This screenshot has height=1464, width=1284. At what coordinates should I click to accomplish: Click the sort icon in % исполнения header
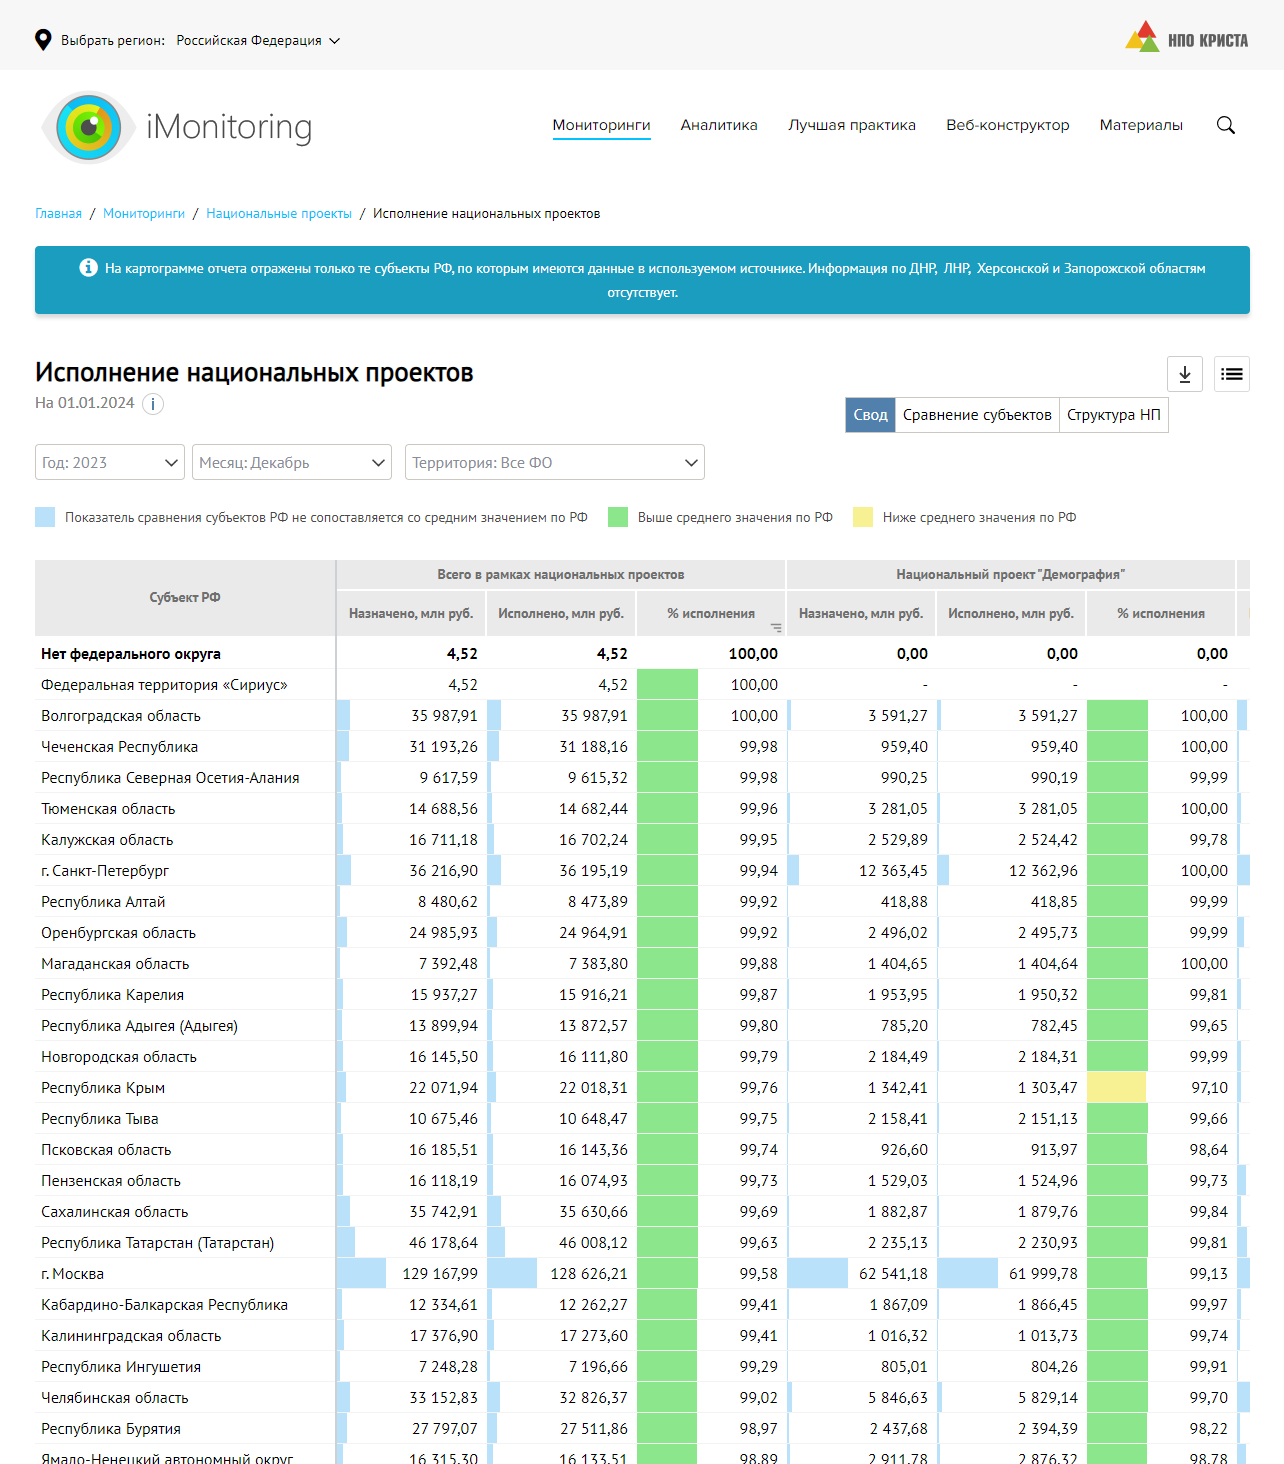(x=776, y=628)
